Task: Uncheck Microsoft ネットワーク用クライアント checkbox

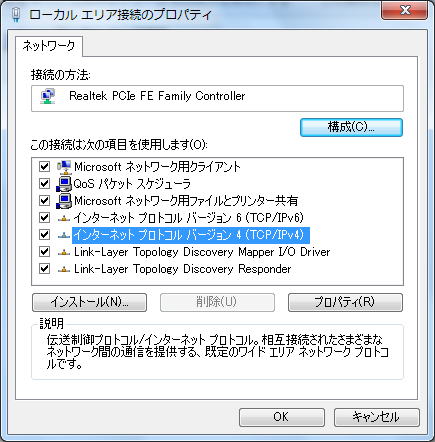Action: pyautogui.click(x=44, y=166)
